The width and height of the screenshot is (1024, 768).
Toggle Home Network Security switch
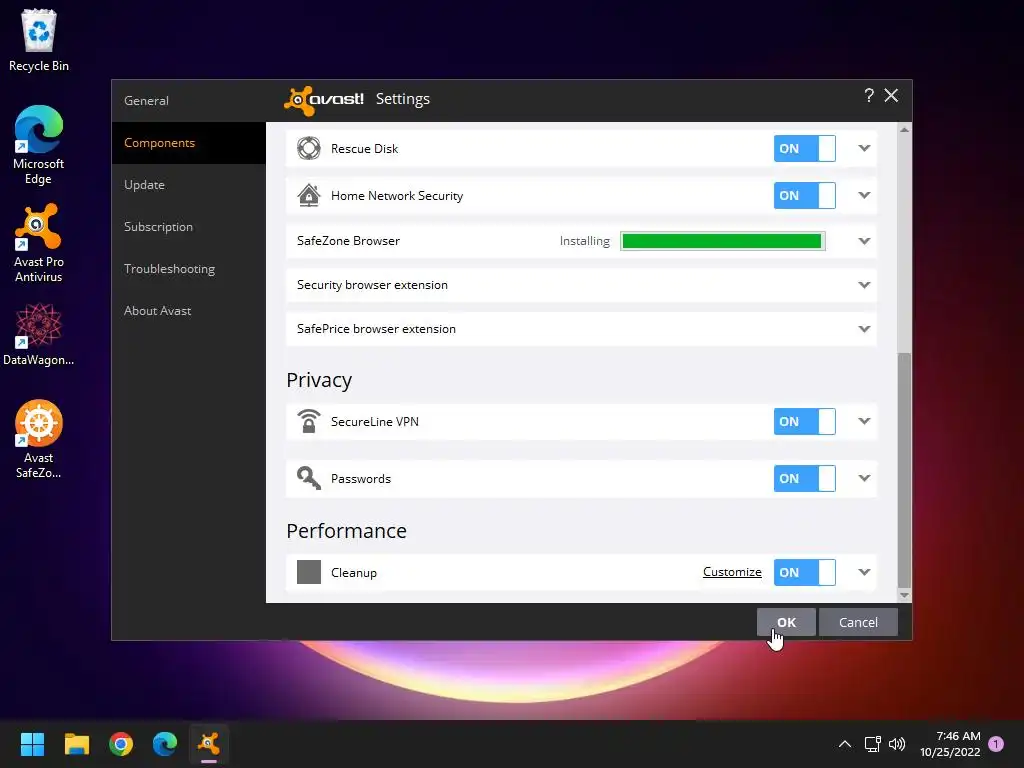[805, 195]
